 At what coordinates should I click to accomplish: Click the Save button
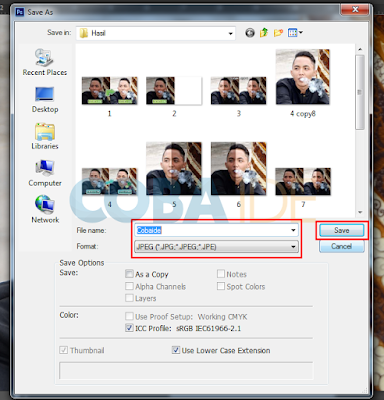coord(342,230)
